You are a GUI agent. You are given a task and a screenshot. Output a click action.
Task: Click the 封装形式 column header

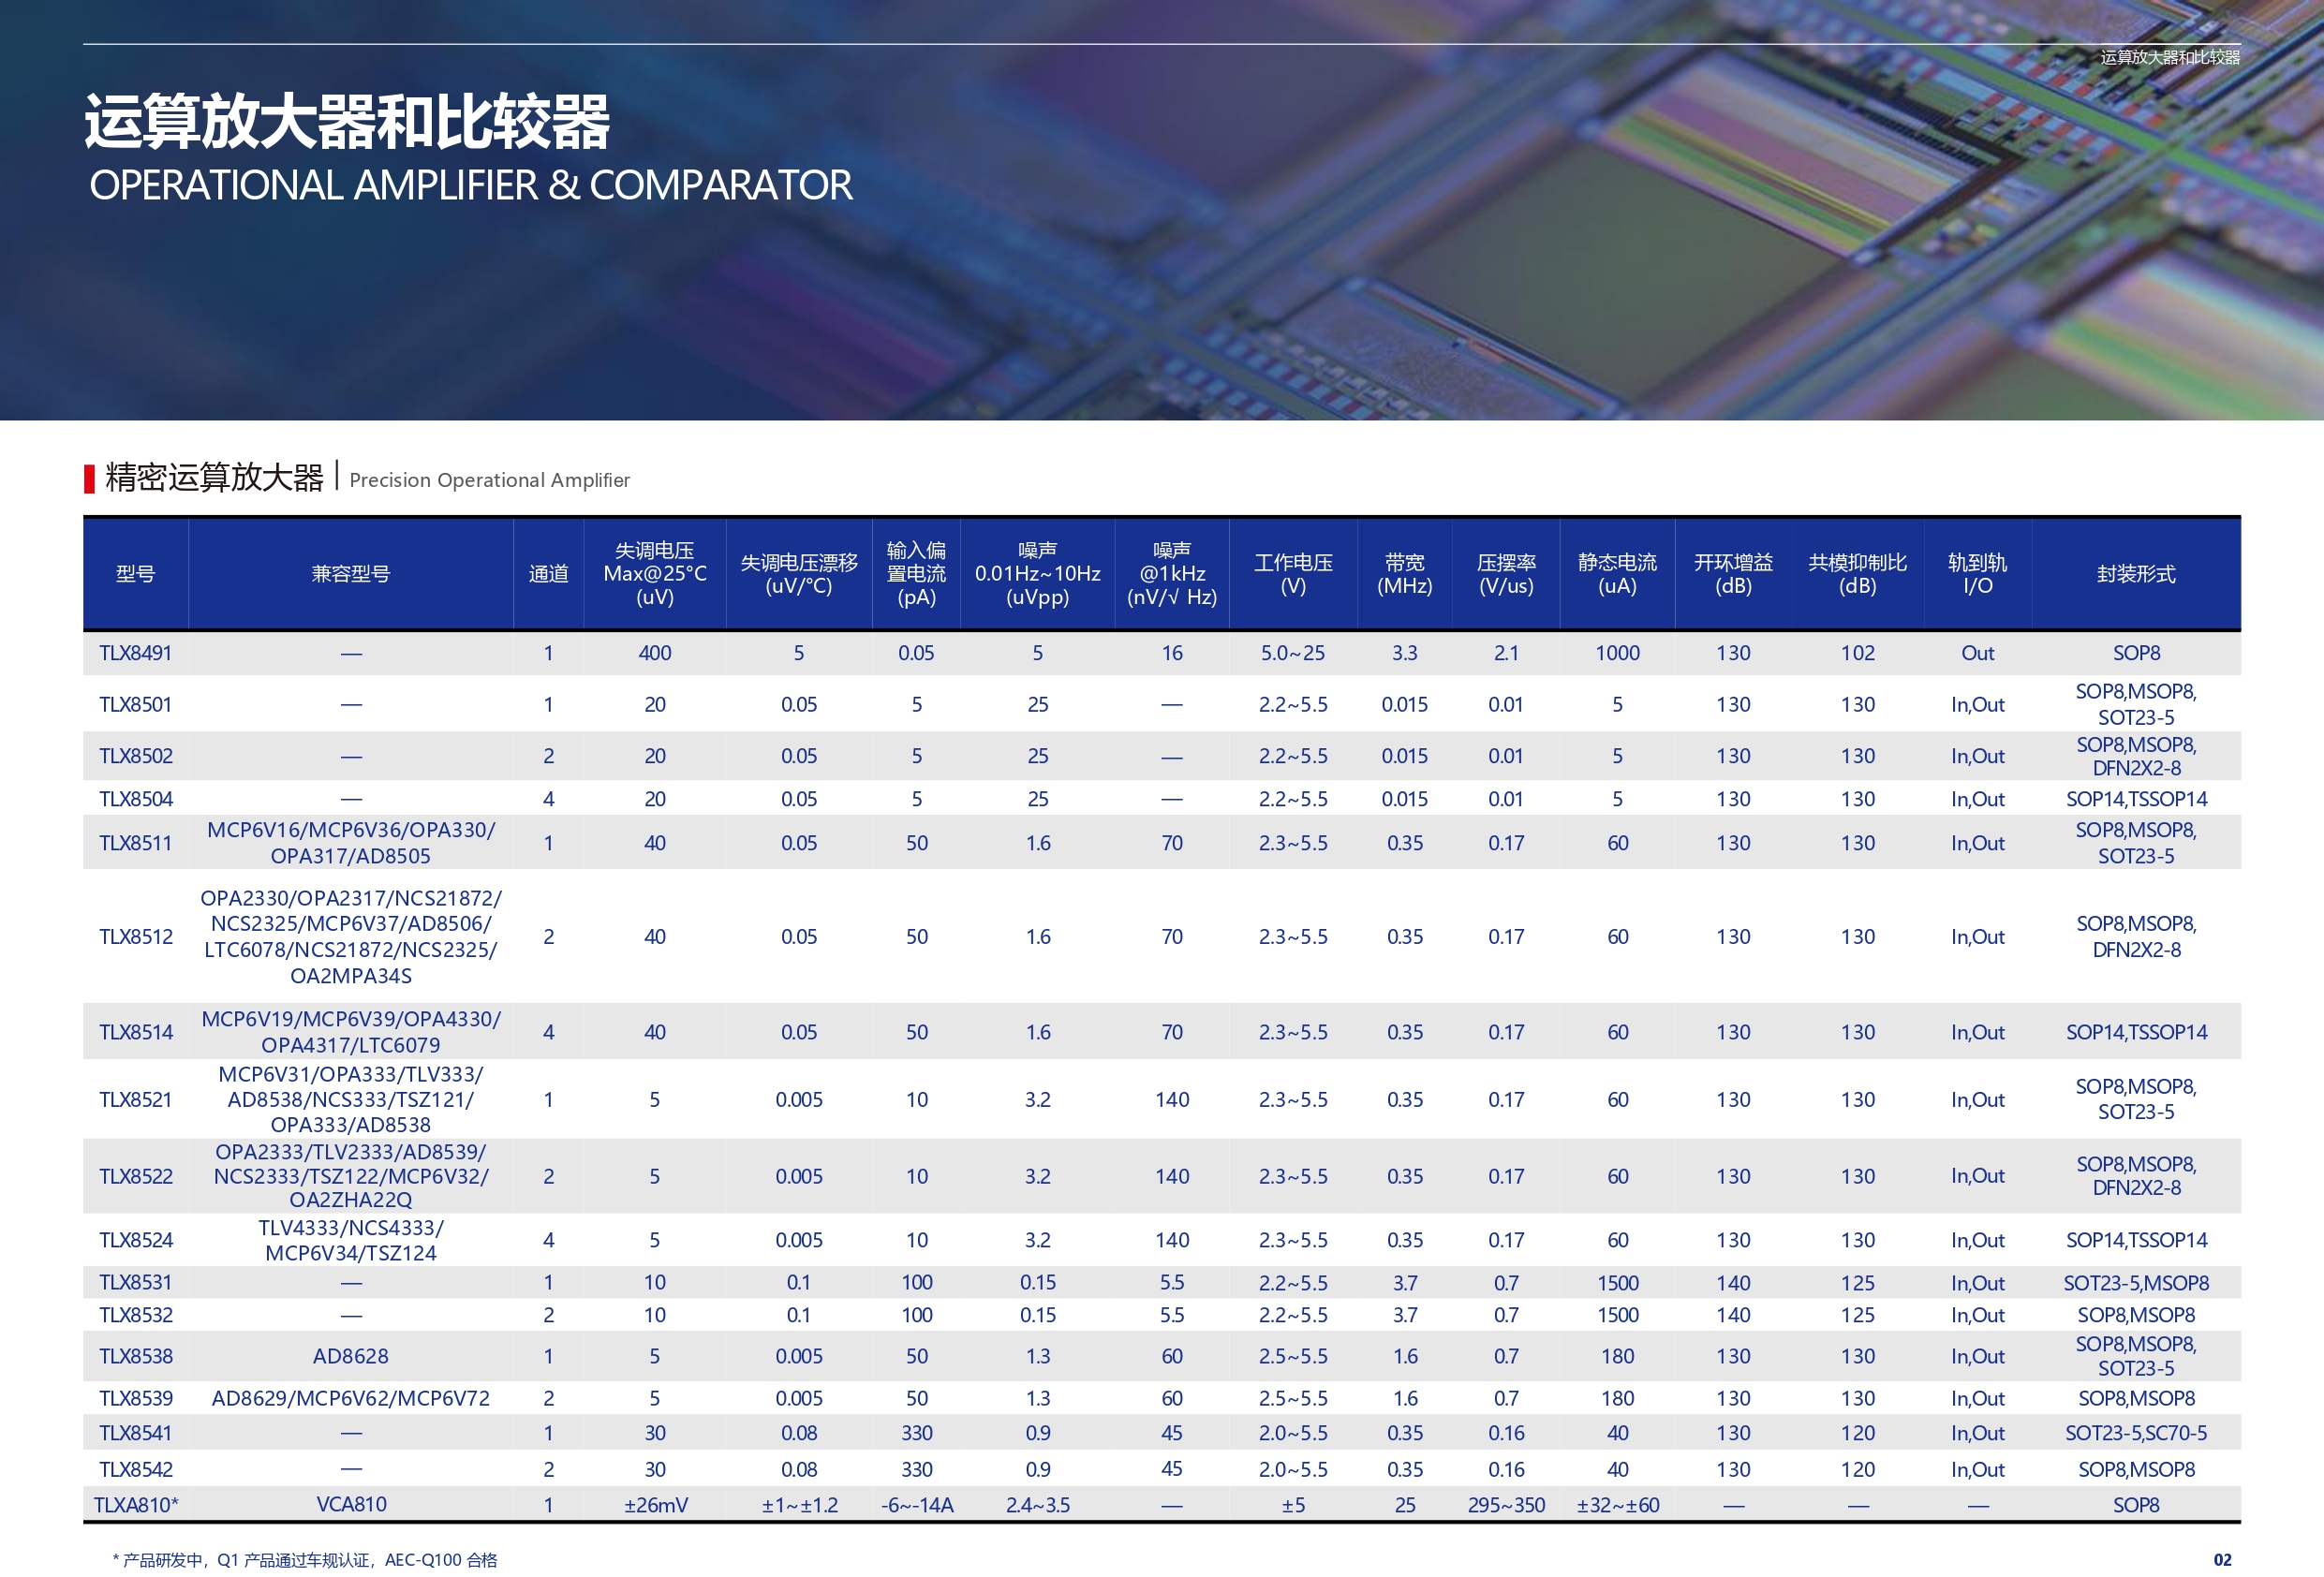(2135, 573)
